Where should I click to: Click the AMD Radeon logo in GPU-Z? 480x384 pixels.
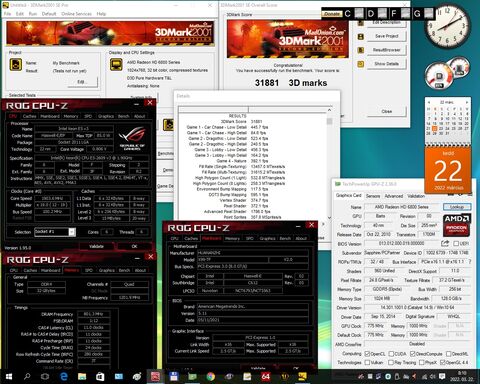pyautogui.click(x=456, y=225)
